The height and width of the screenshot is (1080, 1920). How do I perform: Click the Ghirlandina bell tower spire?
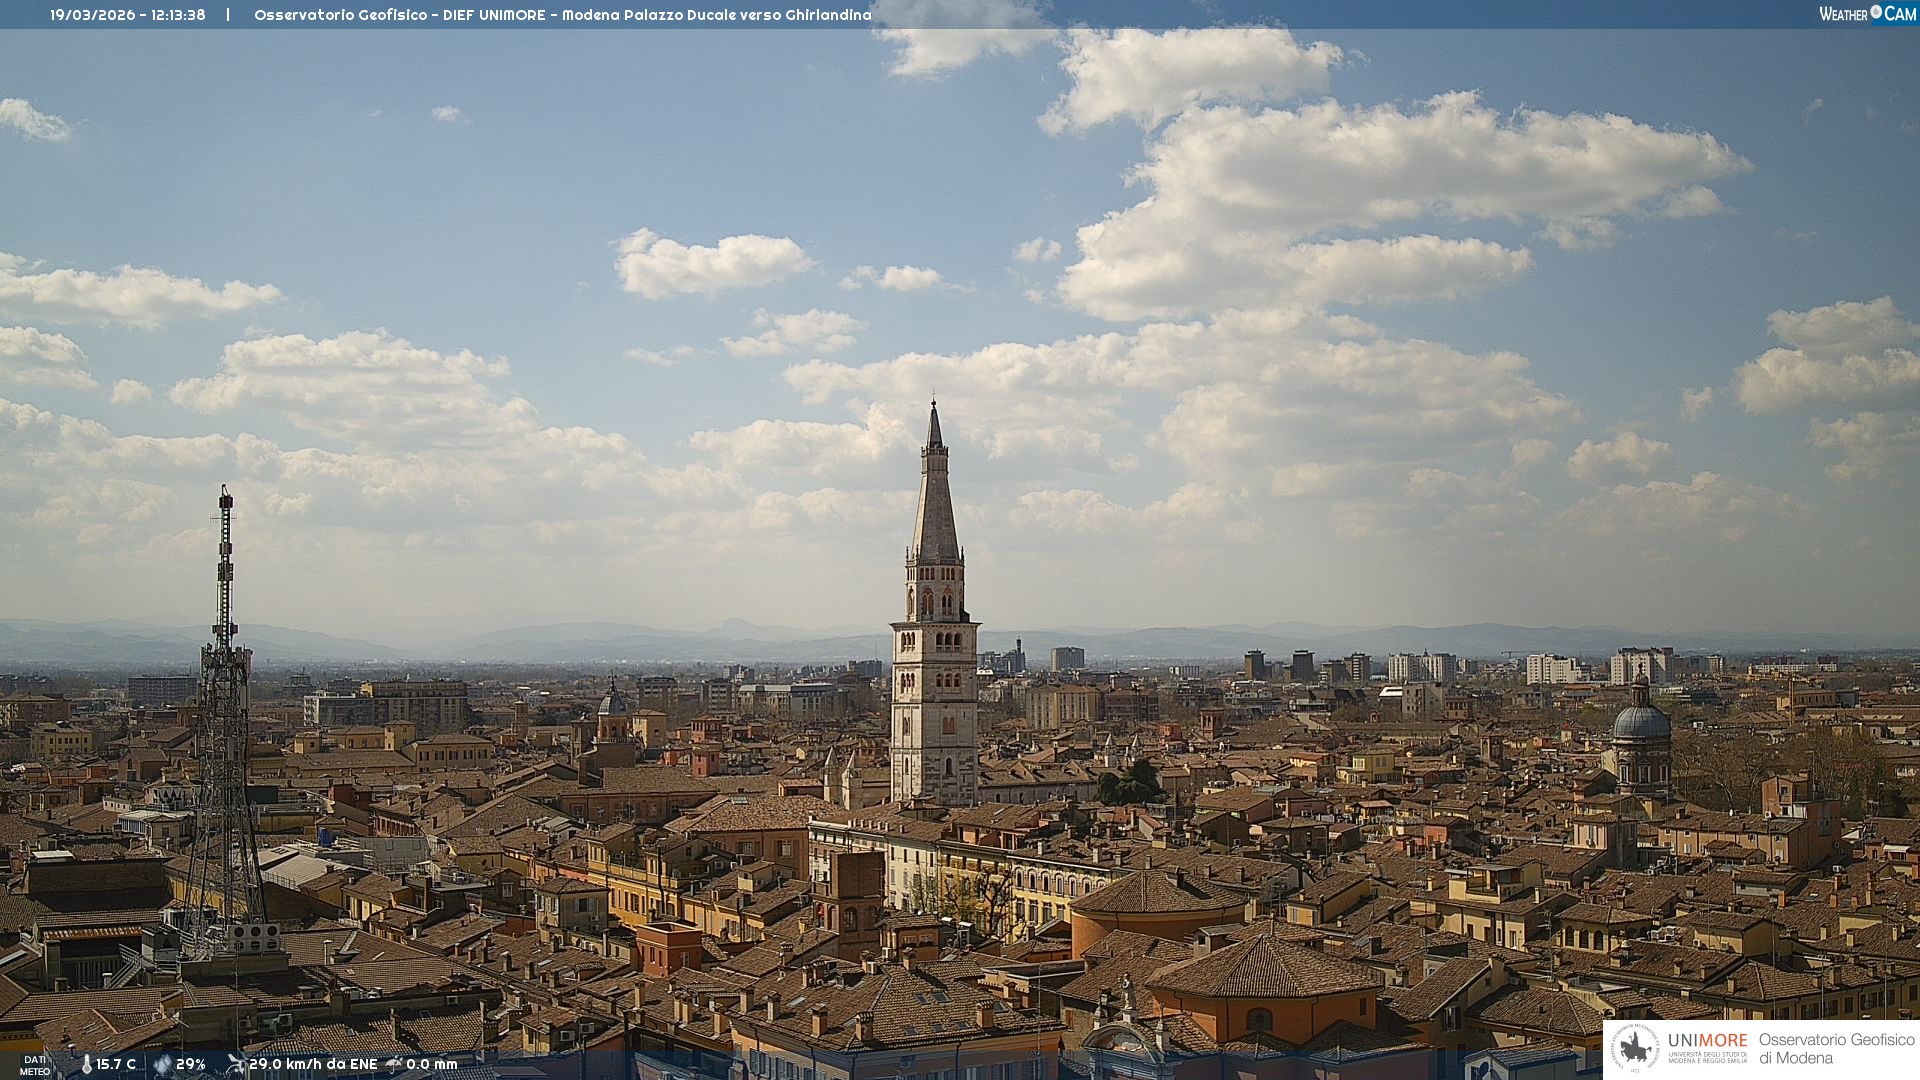pos(935,500)
